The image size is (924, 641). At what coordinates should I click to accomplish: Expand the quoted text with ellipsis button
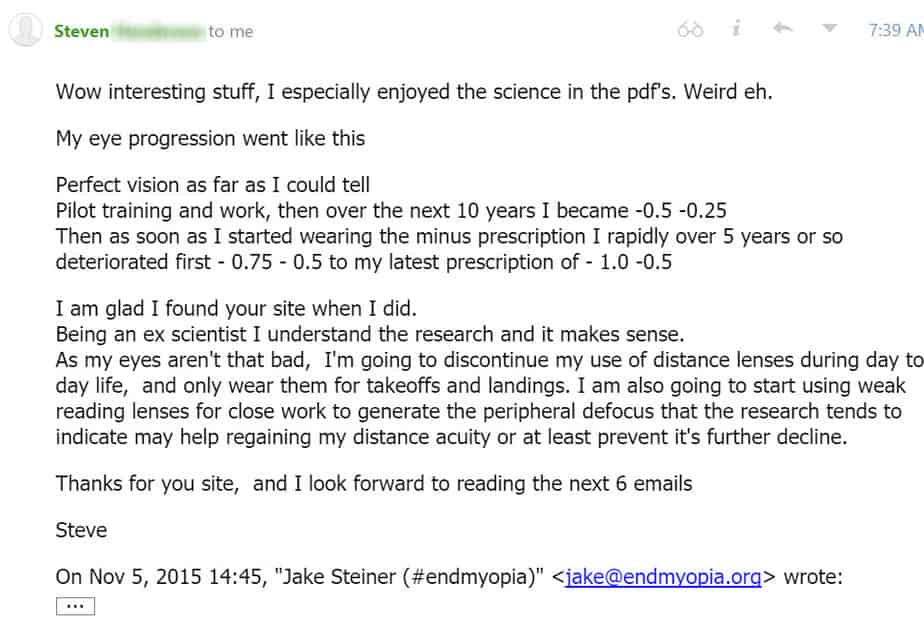[x=75, y=606]
